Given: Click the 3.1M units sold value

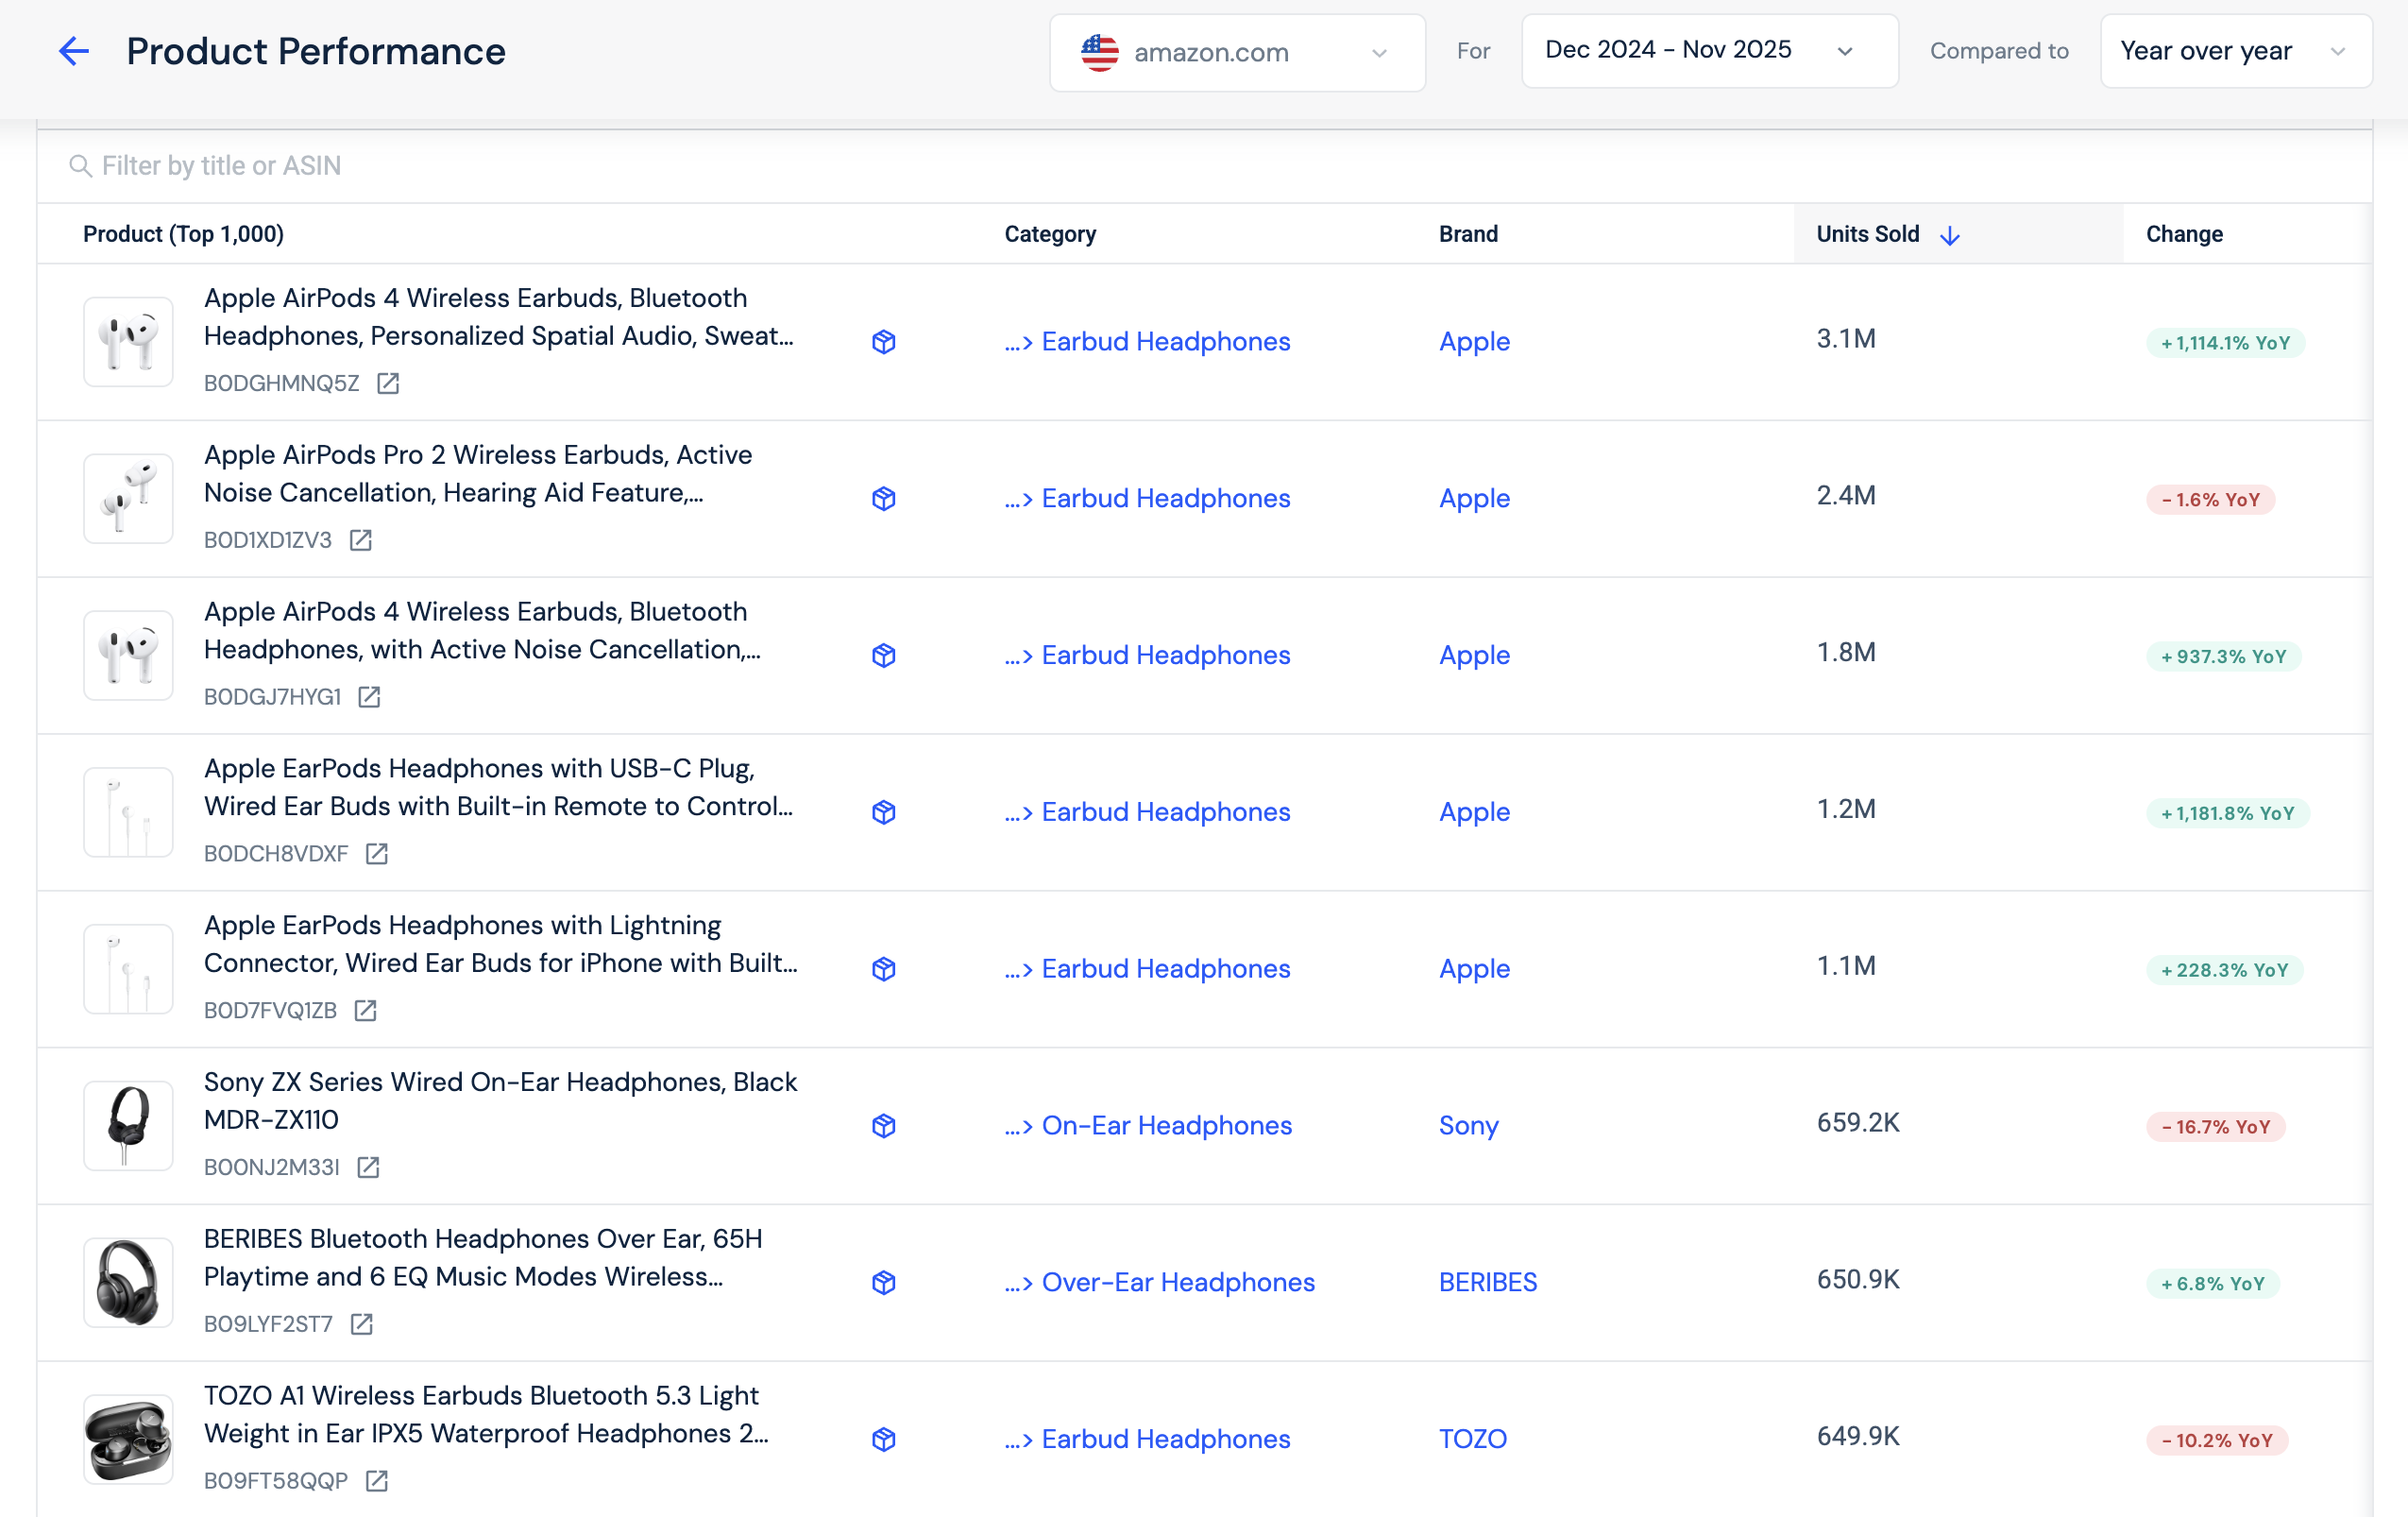Looking at the screenshot, I should click(1846, 339).
